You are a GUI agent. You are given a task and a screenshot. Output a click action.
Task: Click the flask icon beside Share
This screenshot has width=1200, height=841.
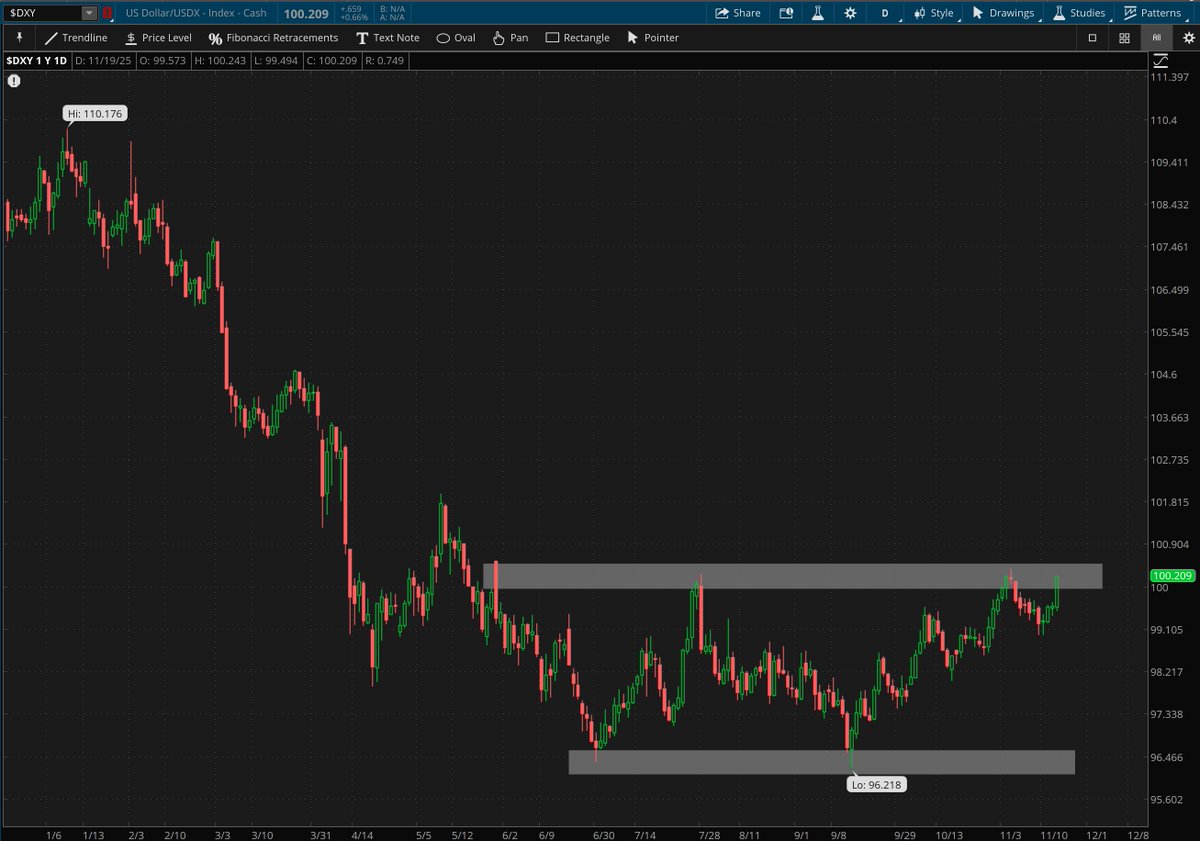click(x=817, y=13)
